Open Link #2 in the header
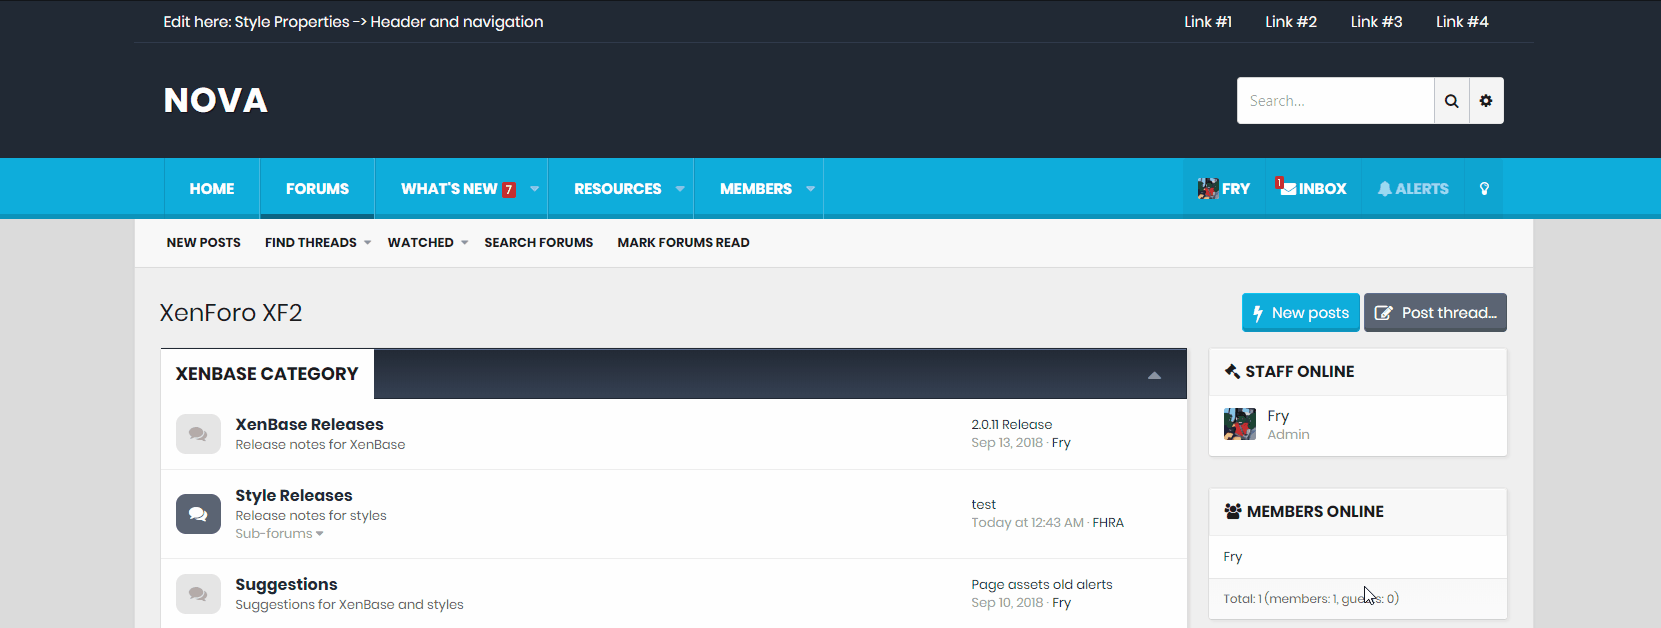This screenshot has width=1661, height=628. (x=1291, y=21)
